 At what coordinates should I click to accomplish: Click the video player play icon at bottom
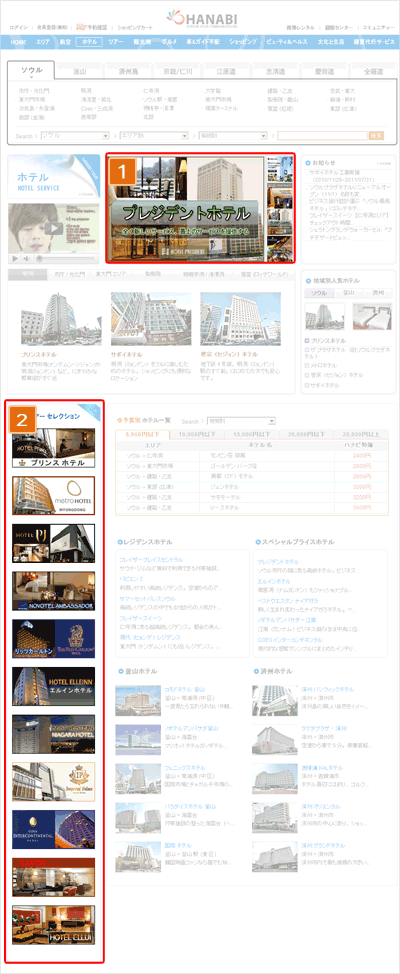pyautogui.click(x=15, y=258)
